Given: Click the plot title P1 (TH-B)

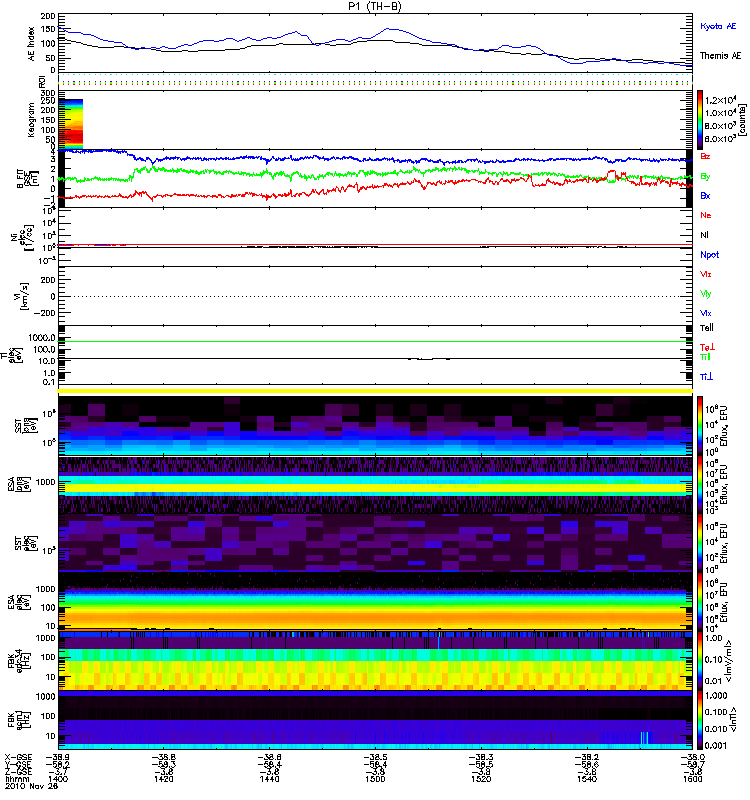Looking at the screenshot, I should point(375,6).
